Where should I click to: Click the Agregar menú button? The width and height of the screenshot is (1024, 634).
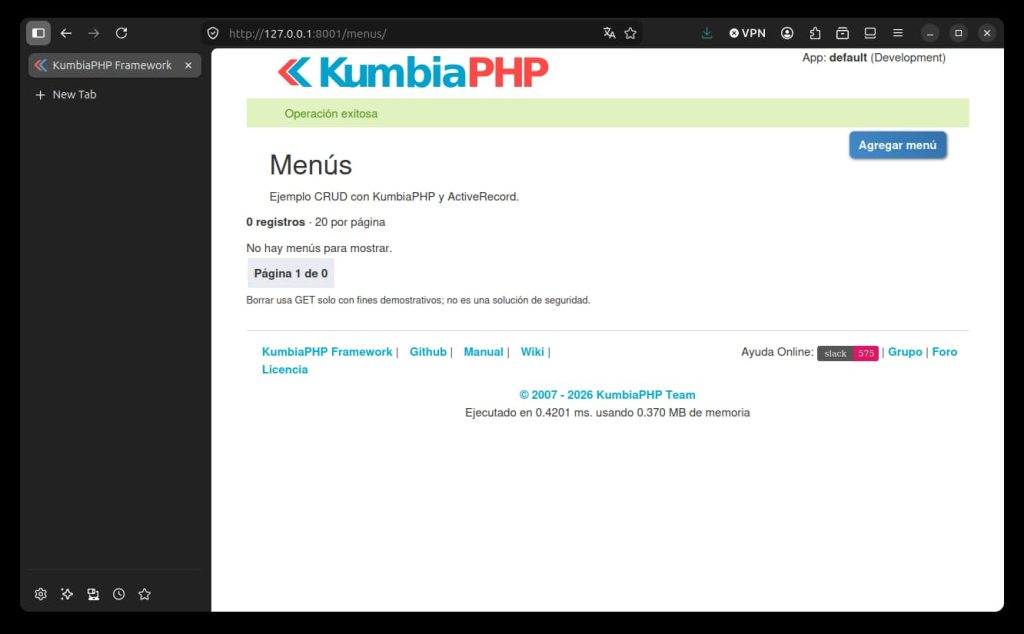pyautogui.click(x=897, y=145)
